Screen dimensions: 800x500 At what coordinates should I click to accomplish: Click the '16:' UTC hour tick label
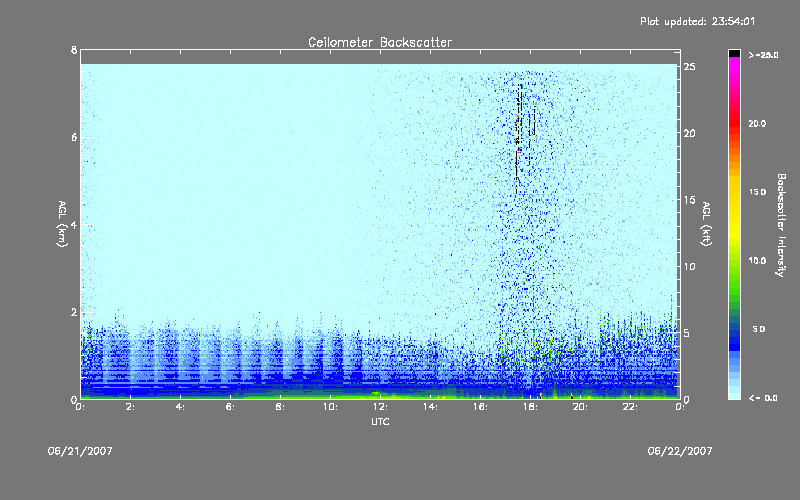[481, 407]
